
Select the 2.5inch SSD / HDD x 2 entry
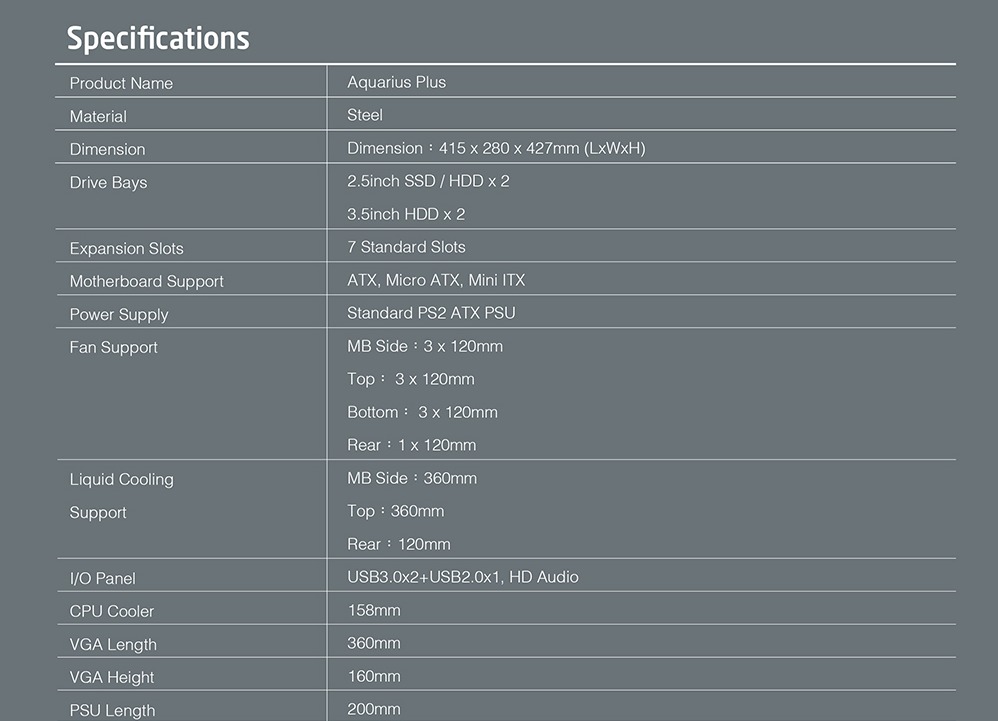pos(428,181)
